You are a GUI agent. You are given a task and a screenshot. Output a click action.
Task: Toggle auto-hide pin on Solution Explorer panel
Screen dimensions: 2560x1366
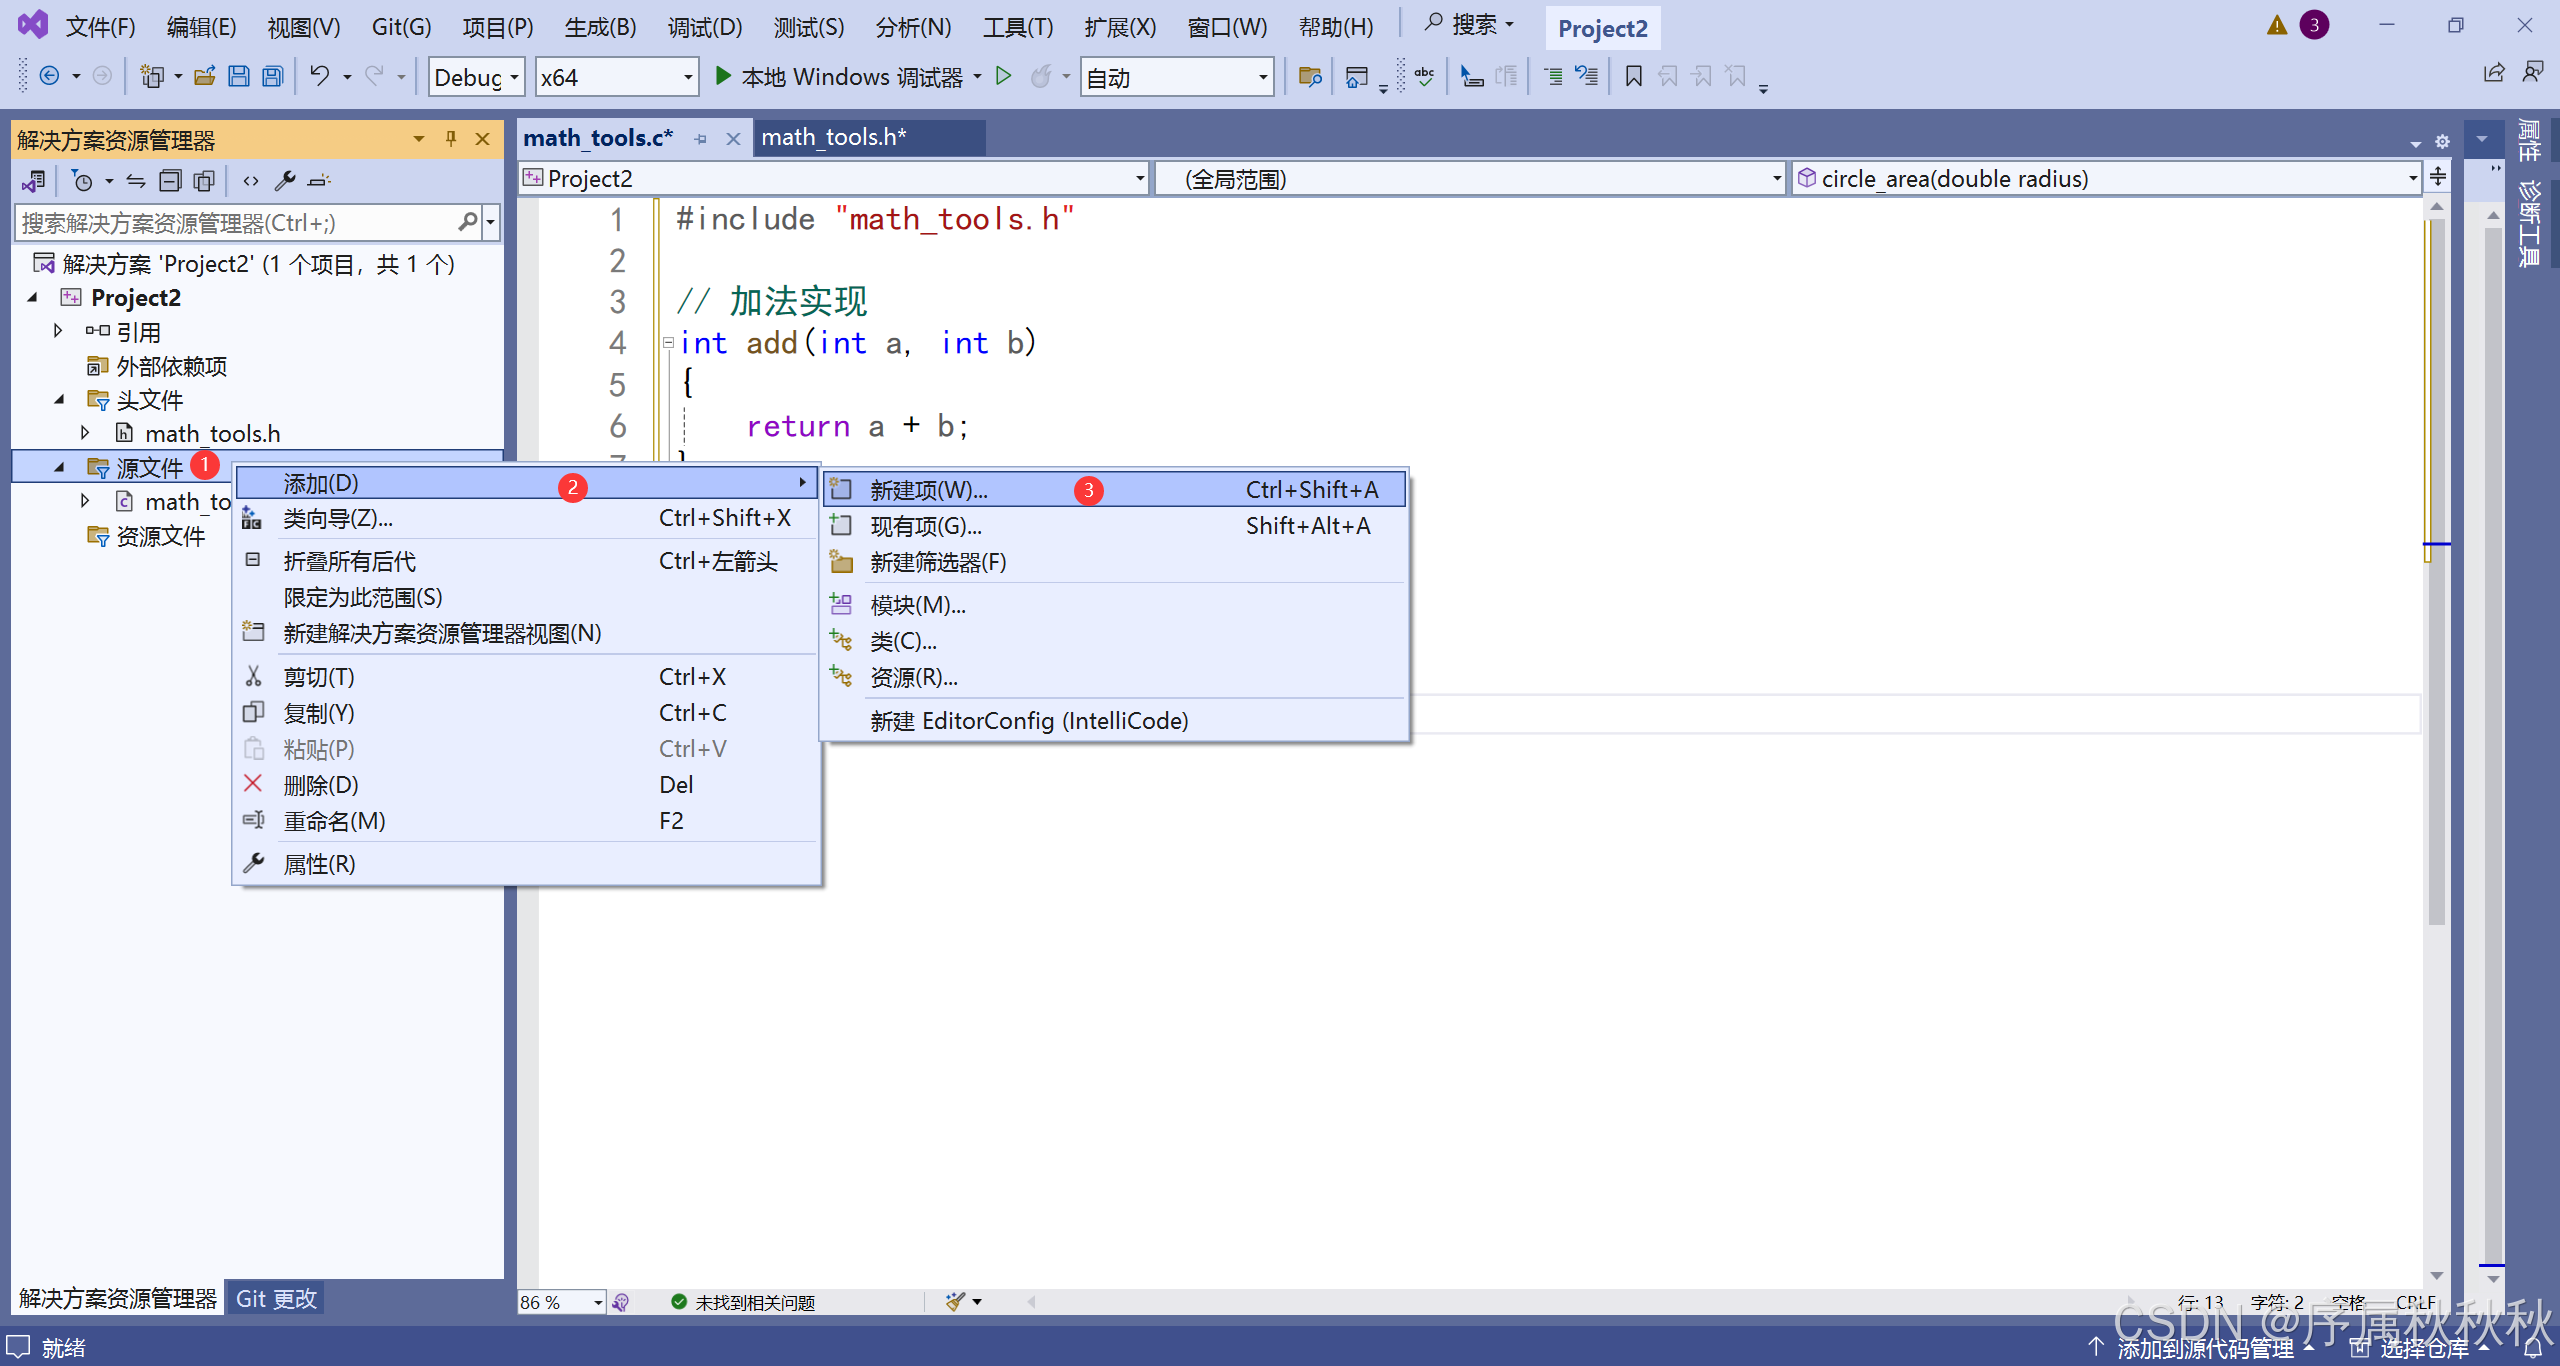(451, 139)
